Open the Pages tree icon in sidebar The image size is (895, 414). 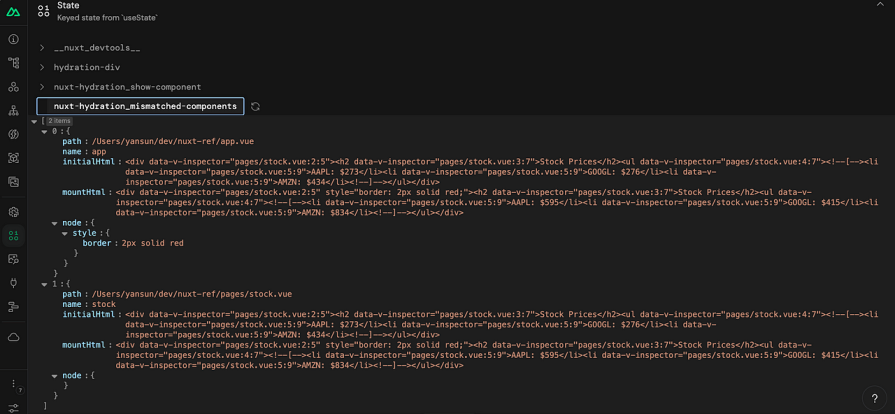tap(14, 63)
